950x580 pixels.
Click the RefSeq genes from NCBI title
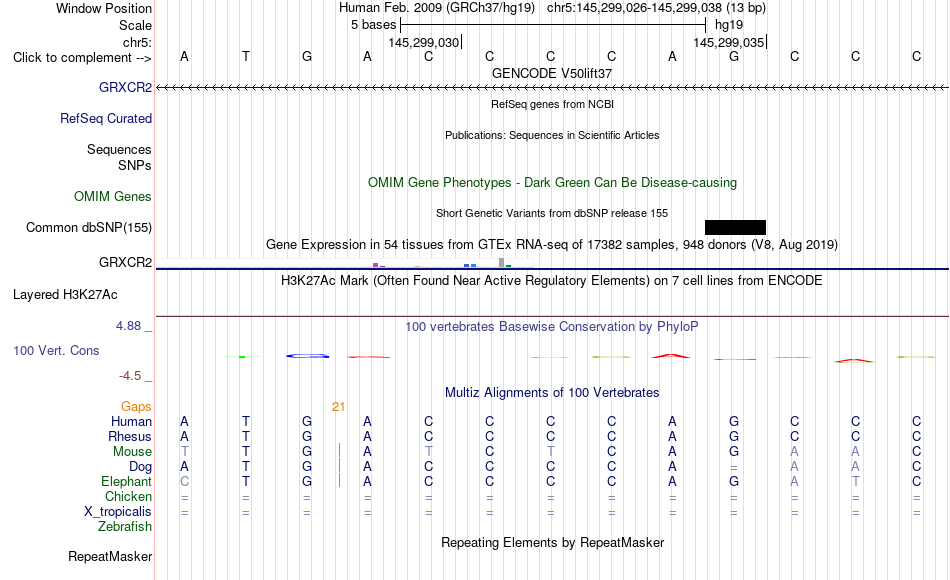click(552, 104)
